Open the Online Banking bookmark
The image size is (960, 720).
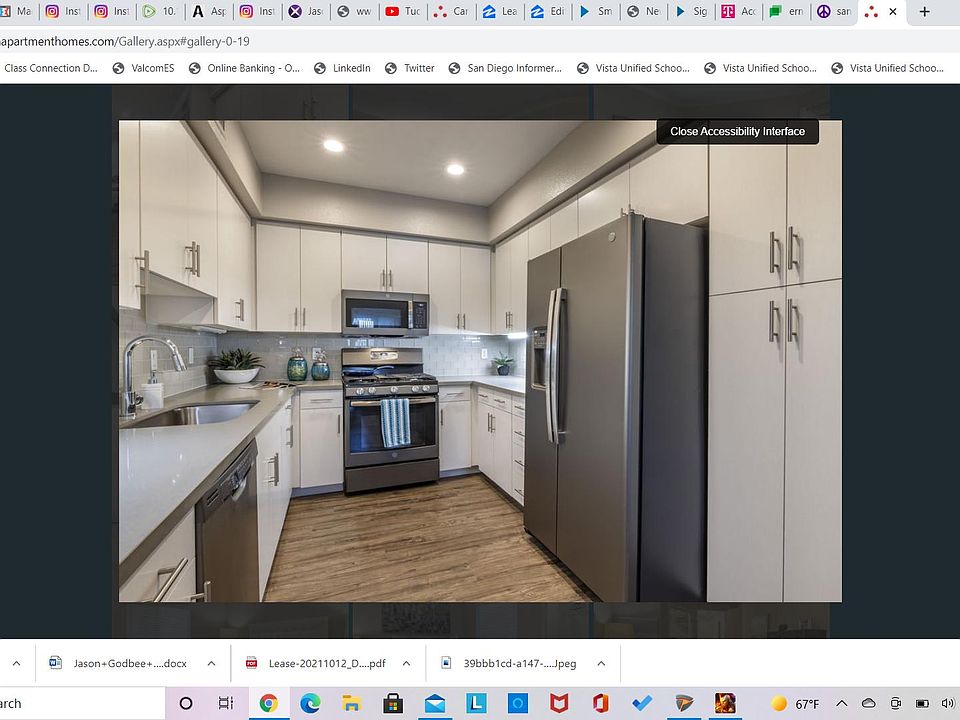[245, 68]
